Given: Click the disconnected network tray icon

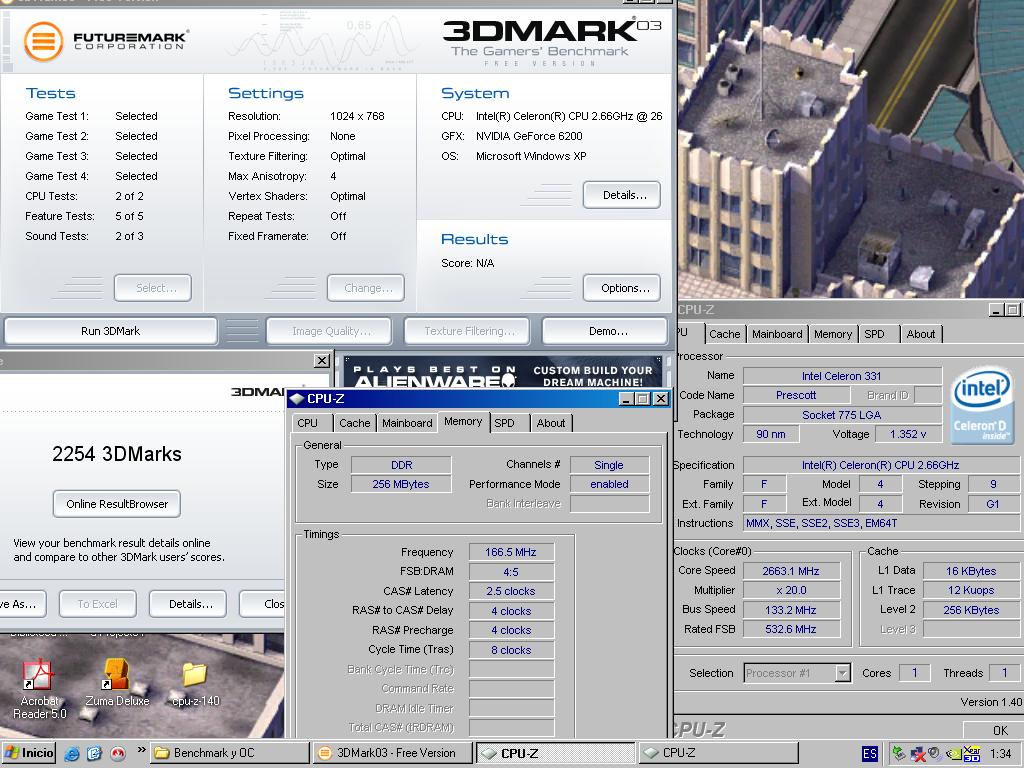Looking at the screenshot, I should 918,754.
